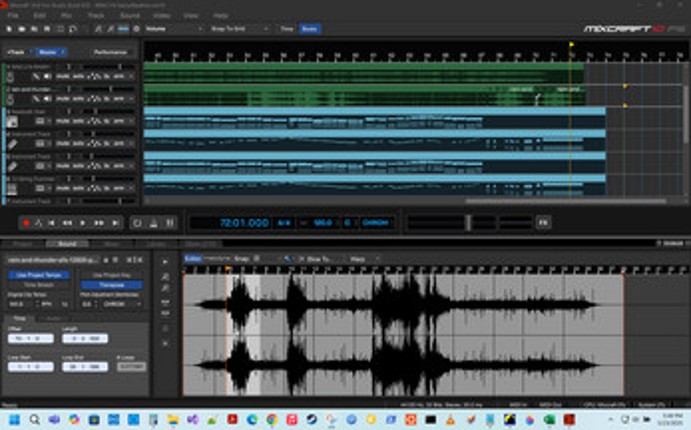The image size is (691, 430).
Task: Adjust the master volume slider
Action: coord(466,222)
